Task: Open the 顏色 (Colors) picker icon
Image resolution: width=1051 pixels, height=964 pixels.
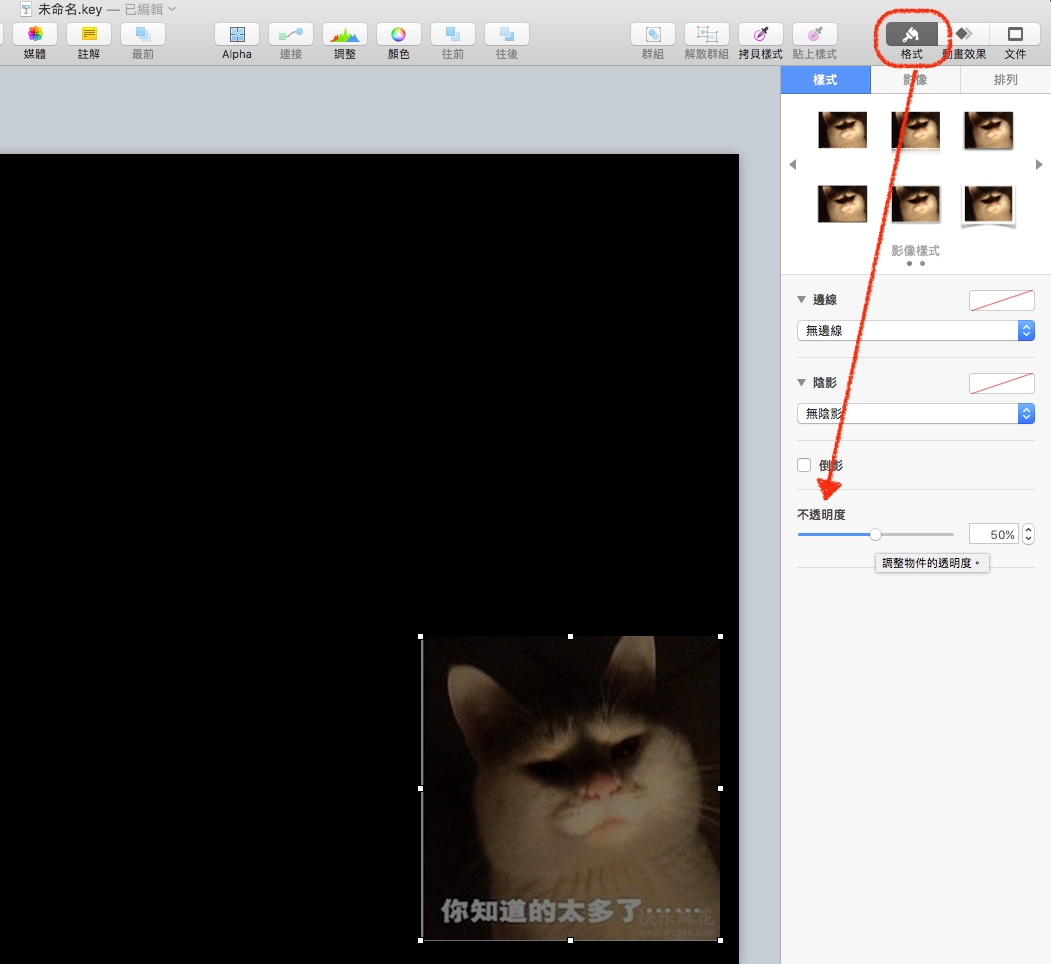Action: [398, 34]
